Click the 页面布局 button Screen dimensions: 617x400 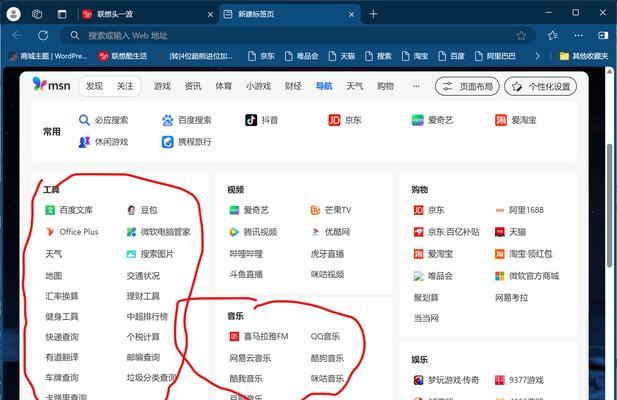(467, 86)
